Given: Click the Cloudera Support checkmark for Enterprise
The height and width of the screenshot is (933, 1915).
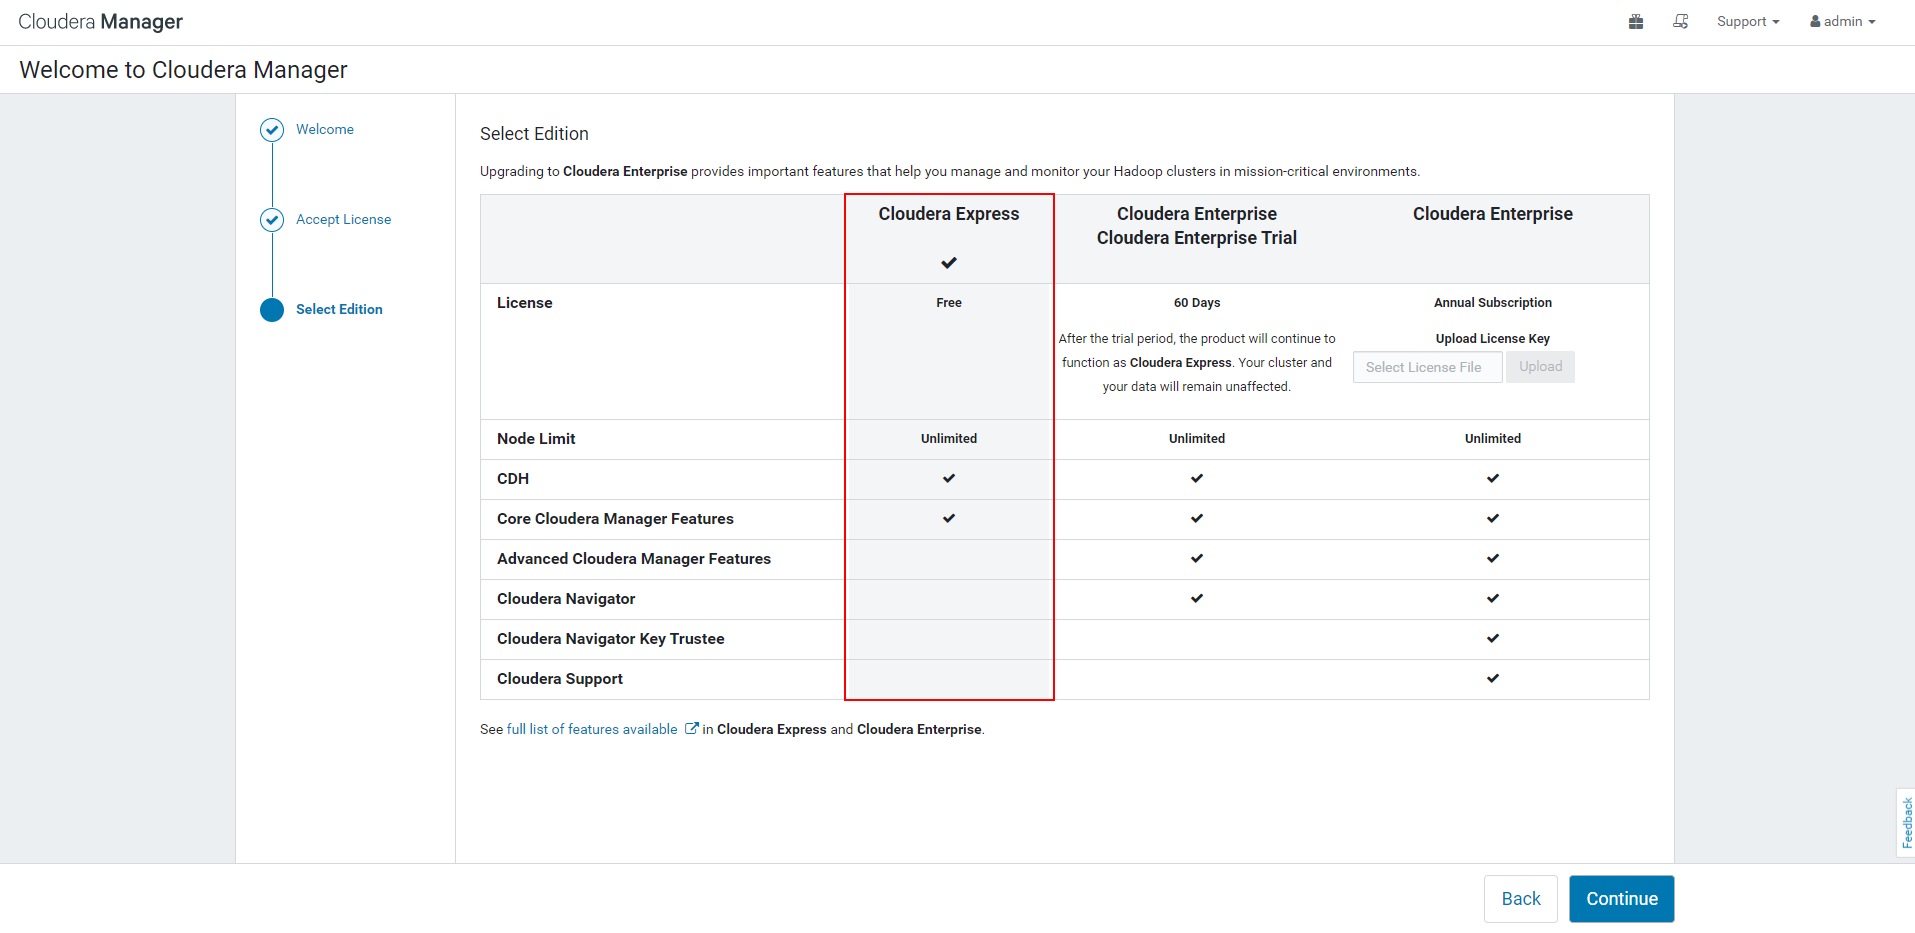Looking at the screenshot, I should click(x=1493, y=678).
